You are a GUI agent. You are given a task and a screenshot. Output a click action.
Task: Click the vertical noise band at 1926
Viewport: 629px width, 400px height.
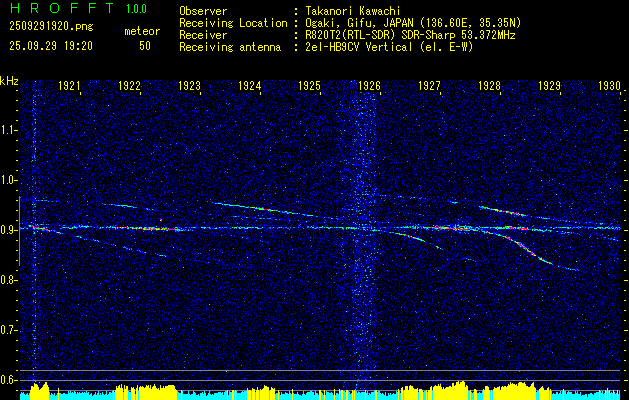[364, 237]
